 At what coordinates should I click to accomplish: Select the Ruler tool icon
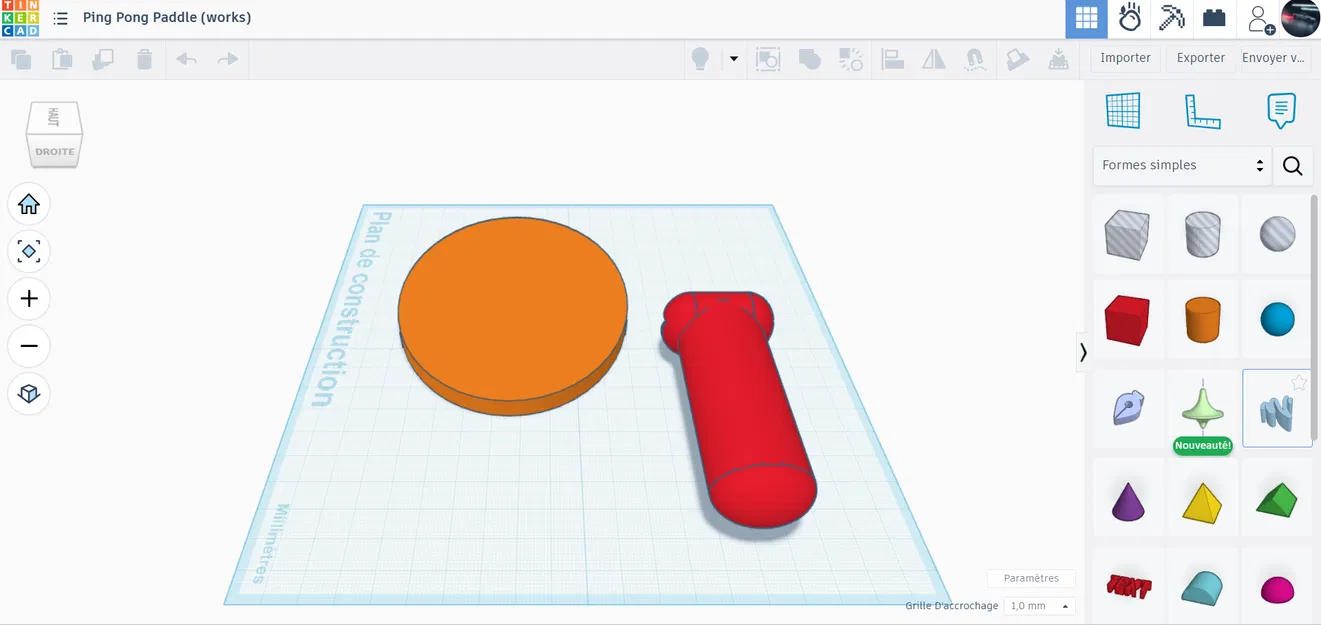tap(1202, 112)
